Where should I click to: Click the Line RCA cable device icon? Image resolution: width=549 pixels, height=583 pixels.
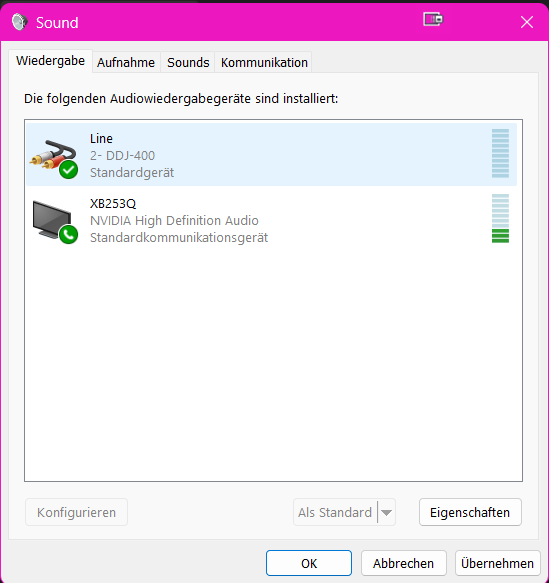[53, 158]
